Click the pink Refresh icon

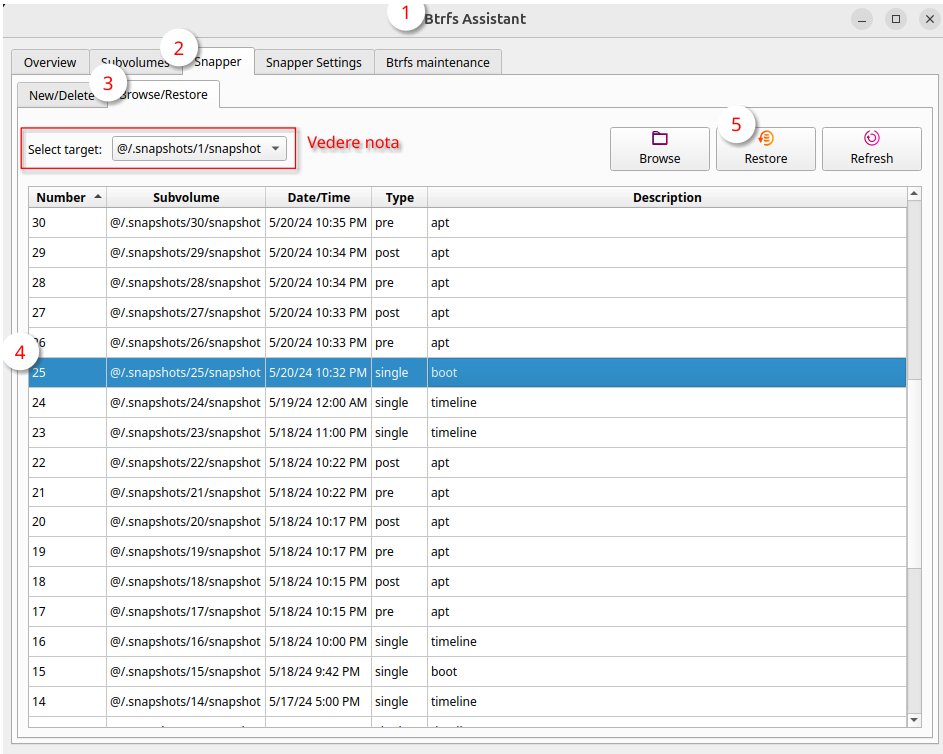(x=871, y=139)
